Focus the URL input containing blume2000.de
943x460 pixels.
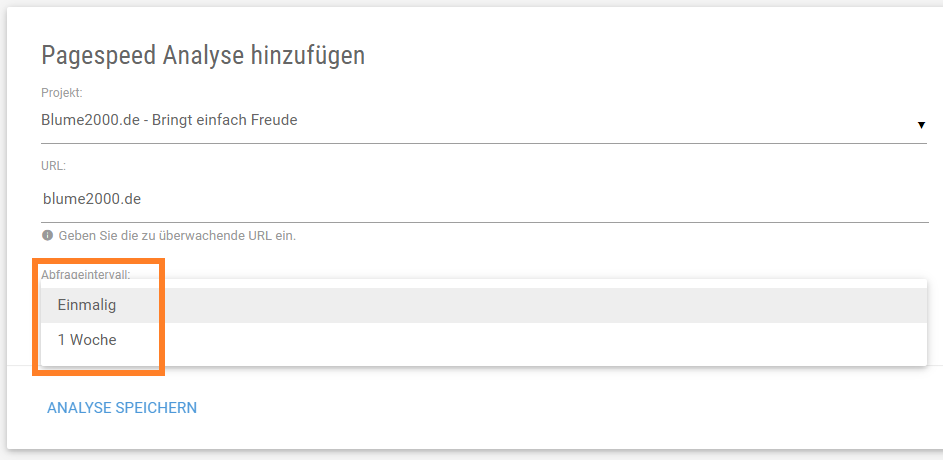coord(485,199)
